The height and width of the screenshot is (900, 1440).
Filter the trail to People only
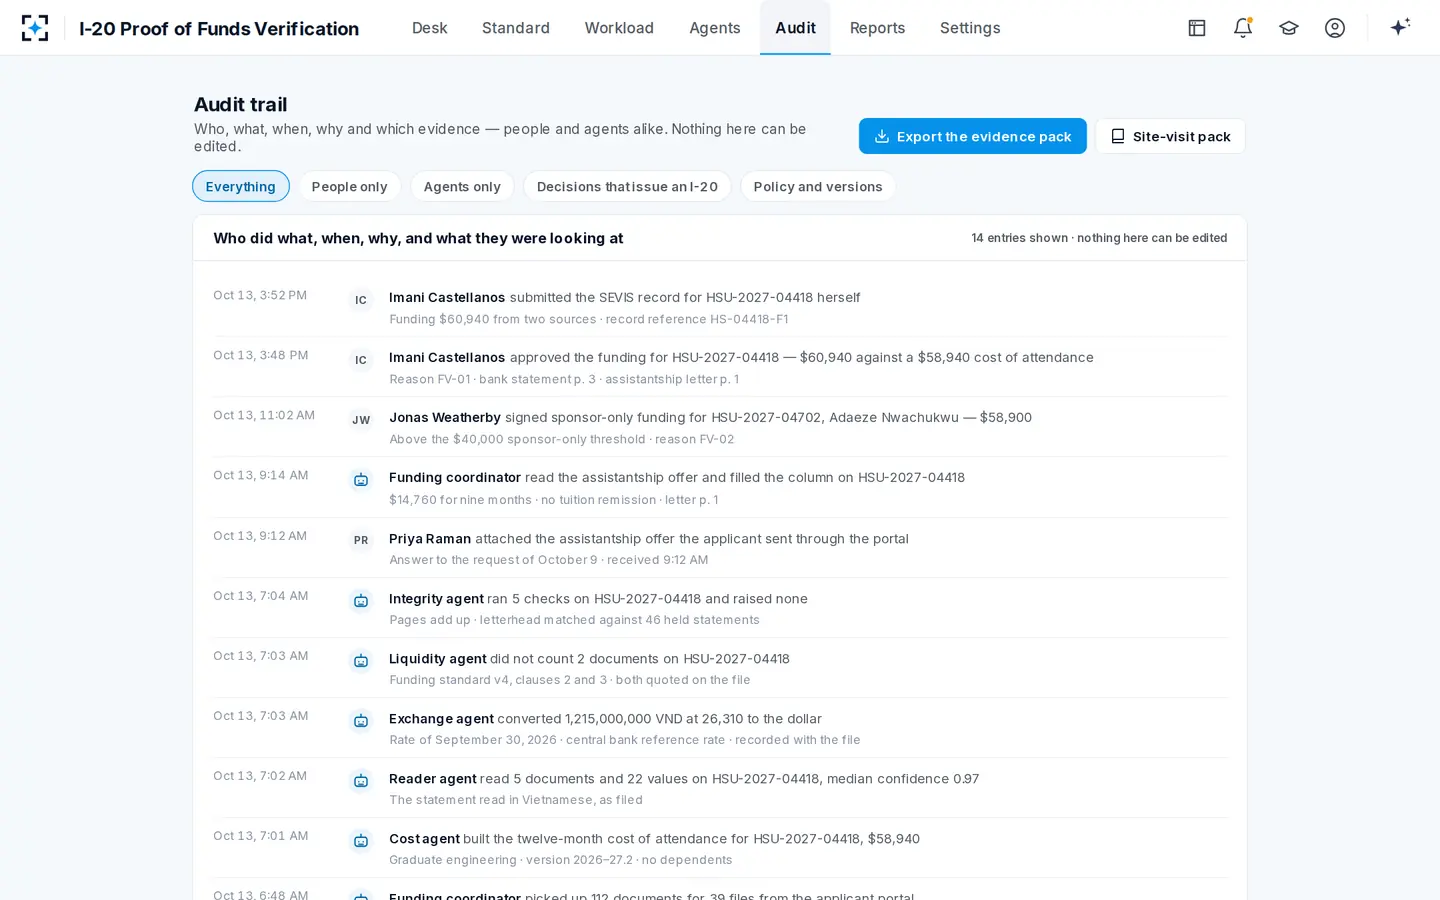pyautogui.click(x=349, y=186)
